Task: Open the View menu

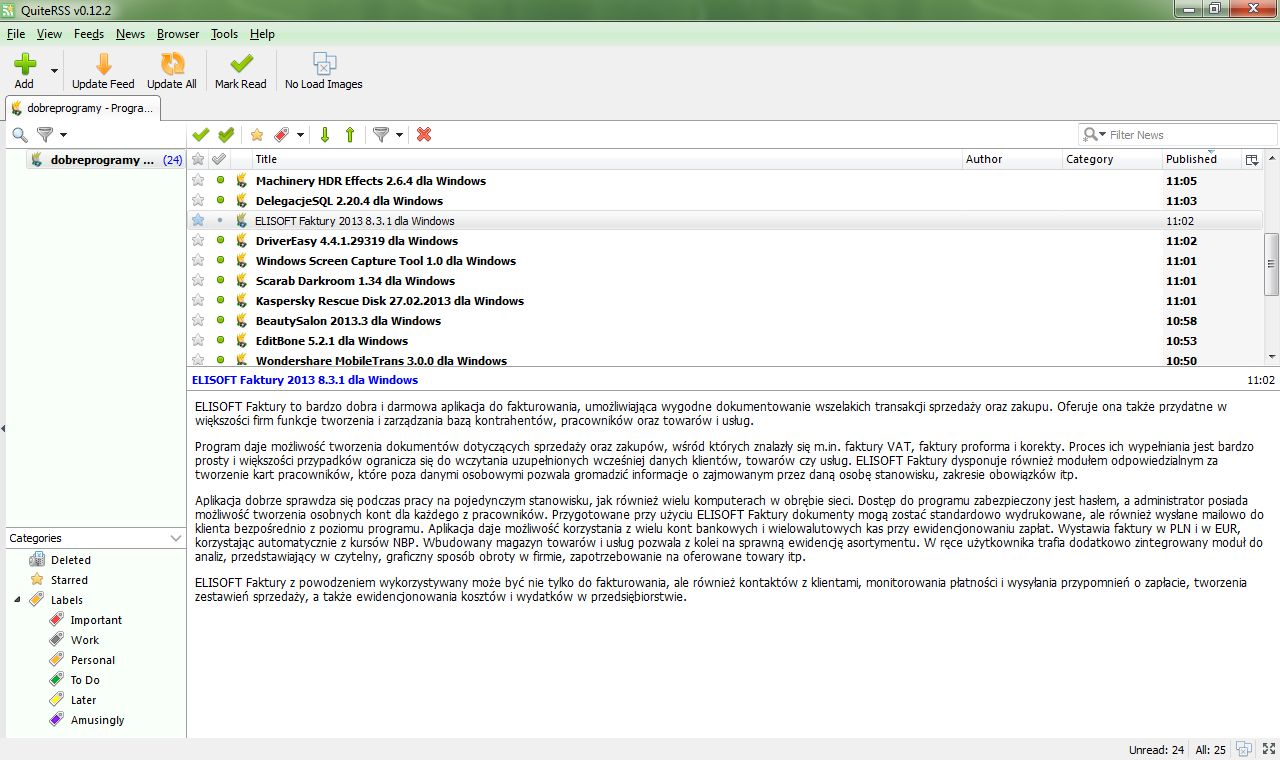Action: click(49, 34)
